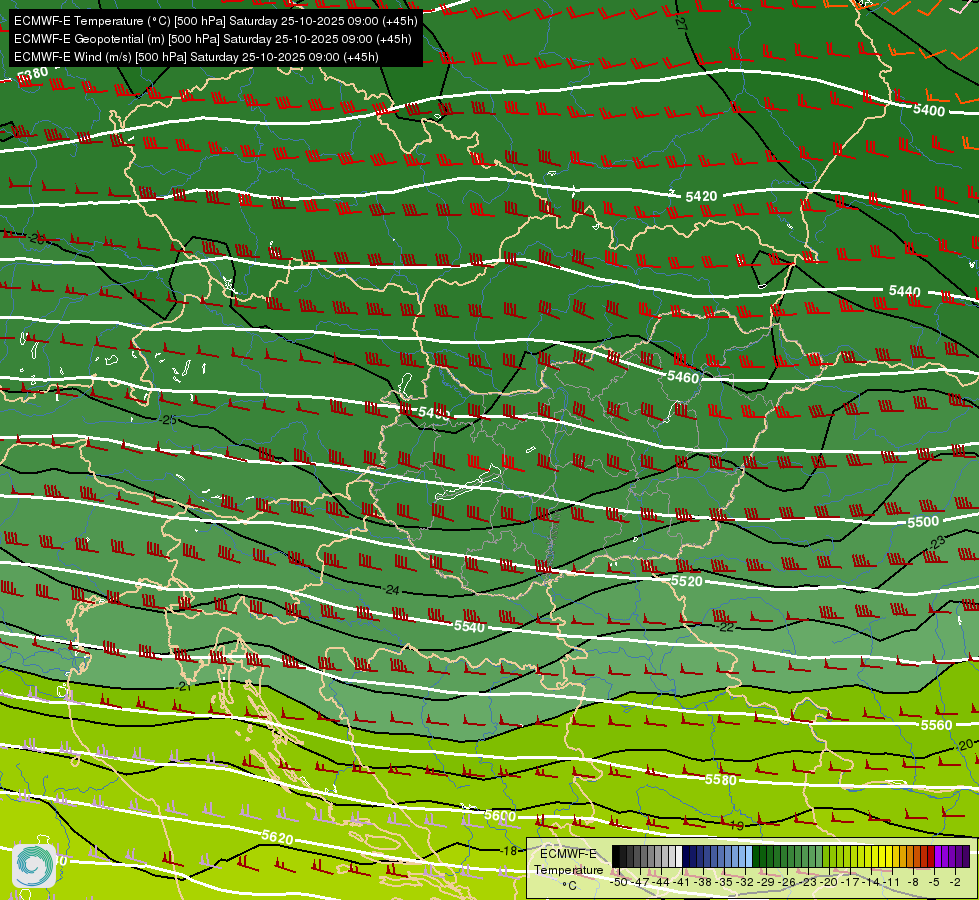Click the 5600 geopotential contour label

coord(500,815)
